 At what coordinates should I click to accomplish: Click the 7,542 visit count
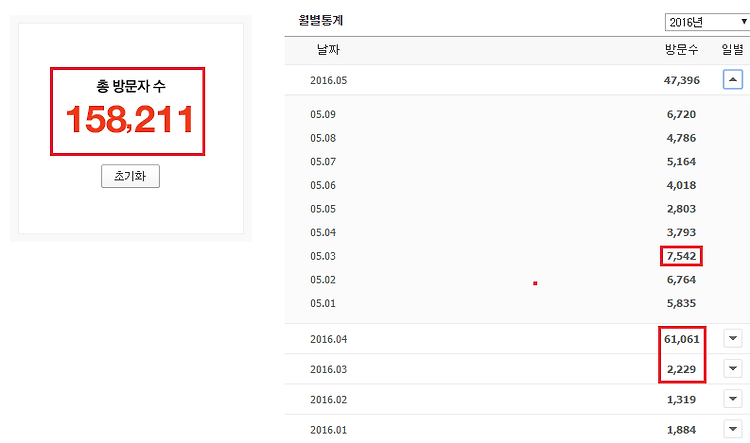(x=682, y=256)
